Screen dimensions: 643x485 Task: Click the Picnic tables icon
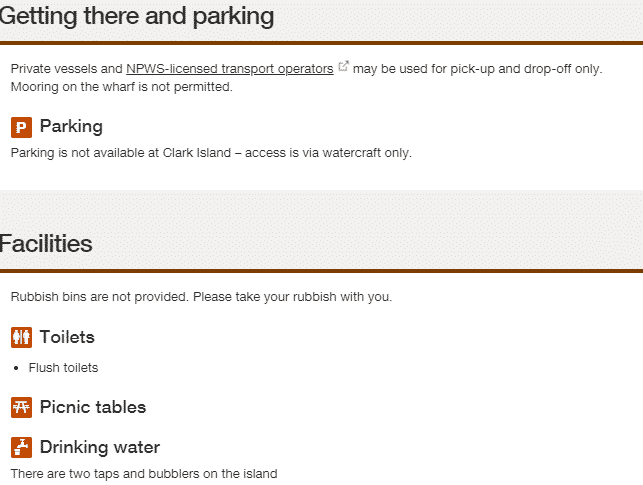coord(21,408)
